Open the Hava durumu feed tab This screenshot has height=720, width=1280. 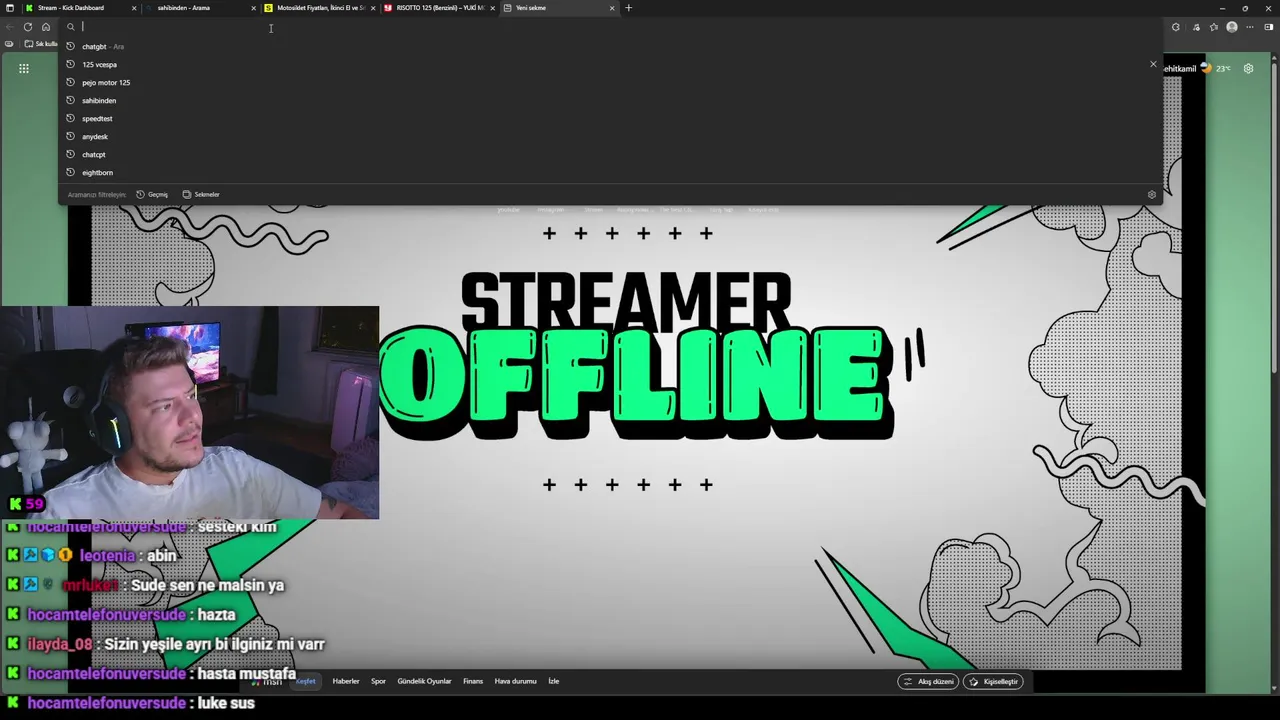[x=516, y=681]
